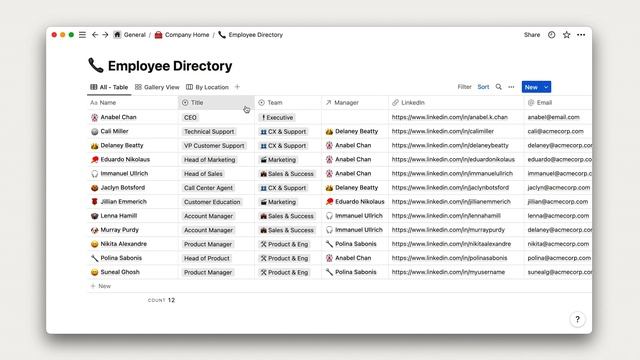Go back with the left arrow
The height and width of the screenshot is (360, 640).
[95, 35]
